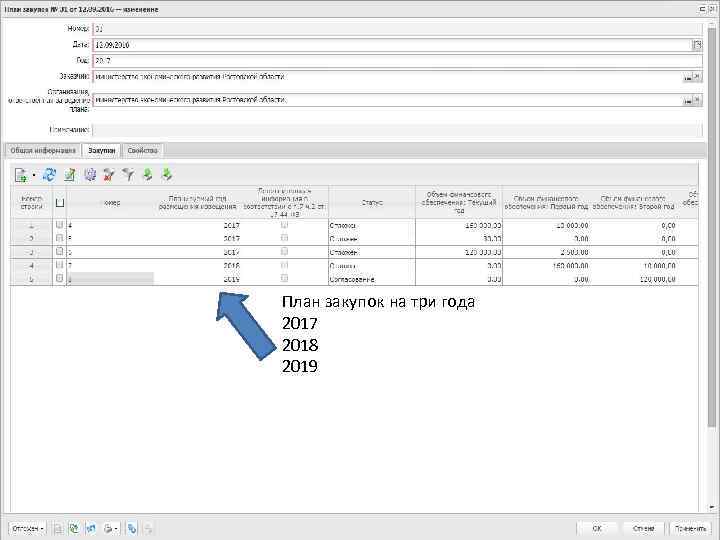Open the dropdown arrow beside the new row icon
The width and height of the screenshot is (720, 540).
[x=34, y=175]
